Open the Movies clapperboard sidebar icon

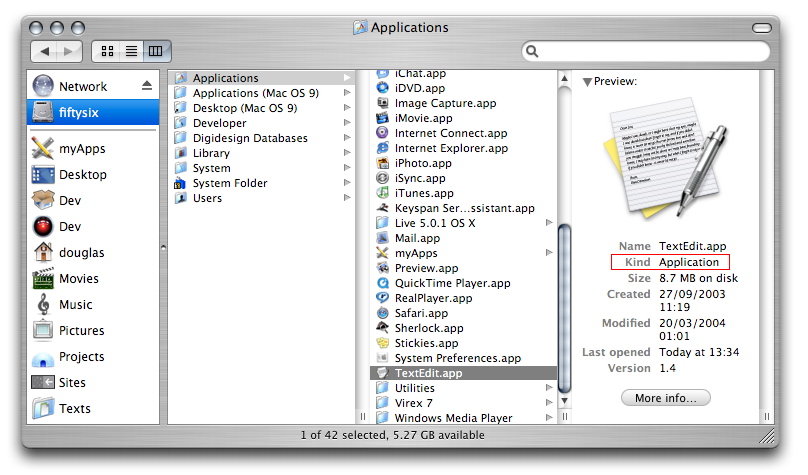(43, 279)
